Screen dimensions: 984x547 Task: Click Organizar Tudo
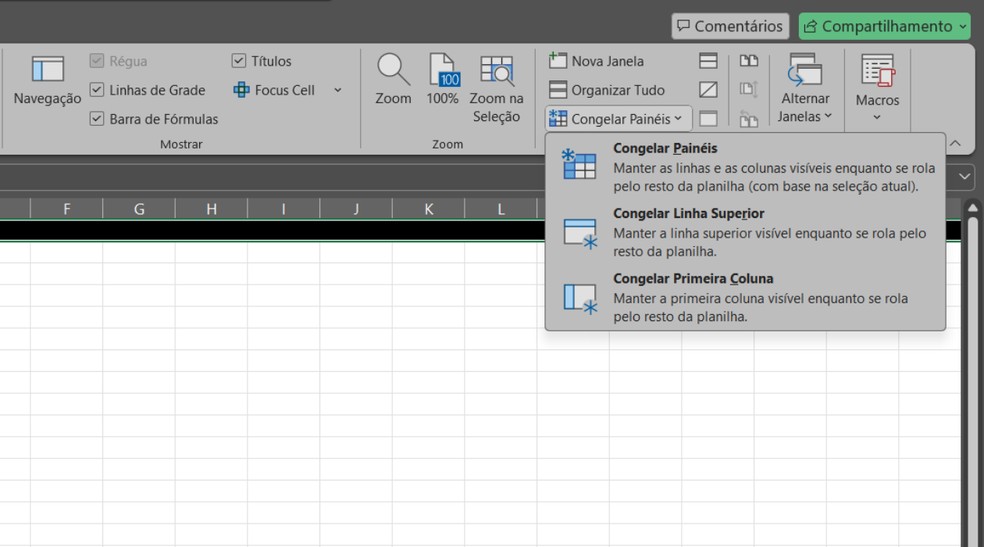pos(607,90)
